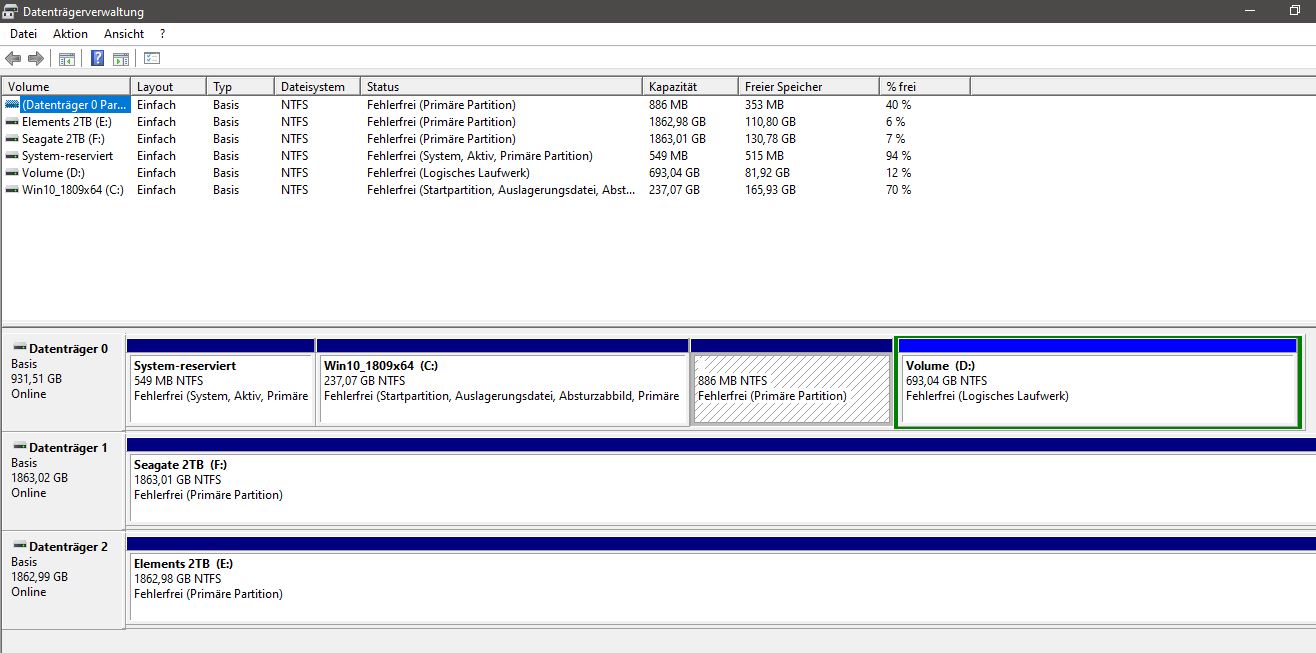
Task: Select the Elements 2TB (E:) partition block
Action: [x=721, y=580]
